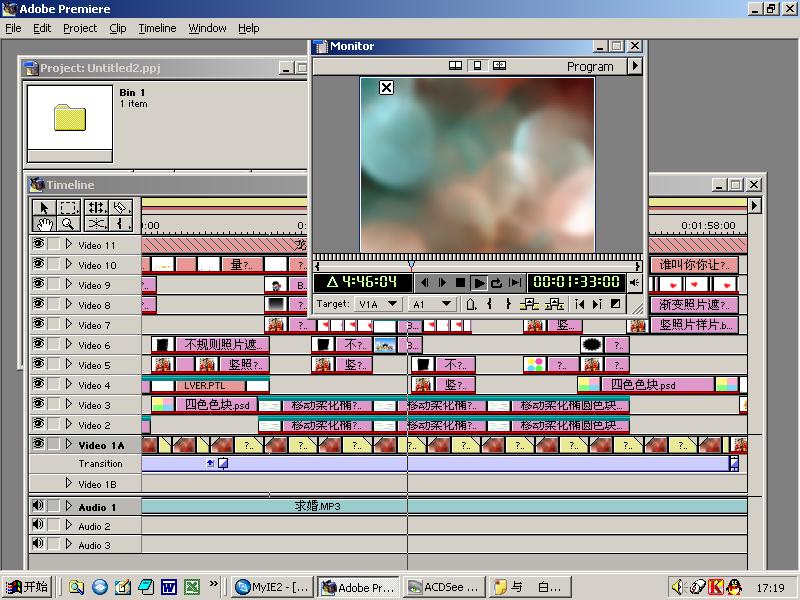This screenshot has width=800, height=600.
Task: Click Next Edit button in Monitor
Action: tap(597, 304)
